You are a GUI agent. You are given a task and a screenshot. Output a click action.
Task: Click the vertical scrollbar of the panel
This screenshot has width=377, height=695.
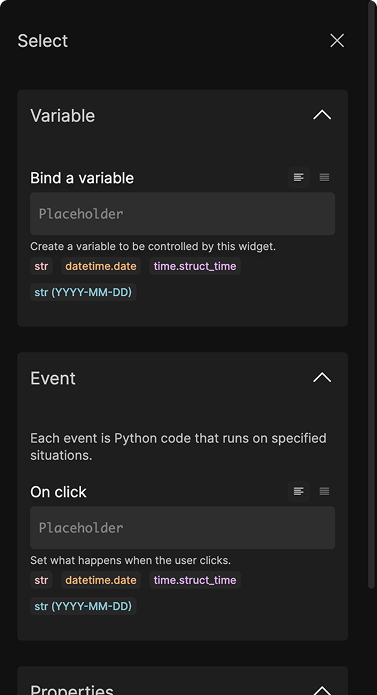coord(371,295)
